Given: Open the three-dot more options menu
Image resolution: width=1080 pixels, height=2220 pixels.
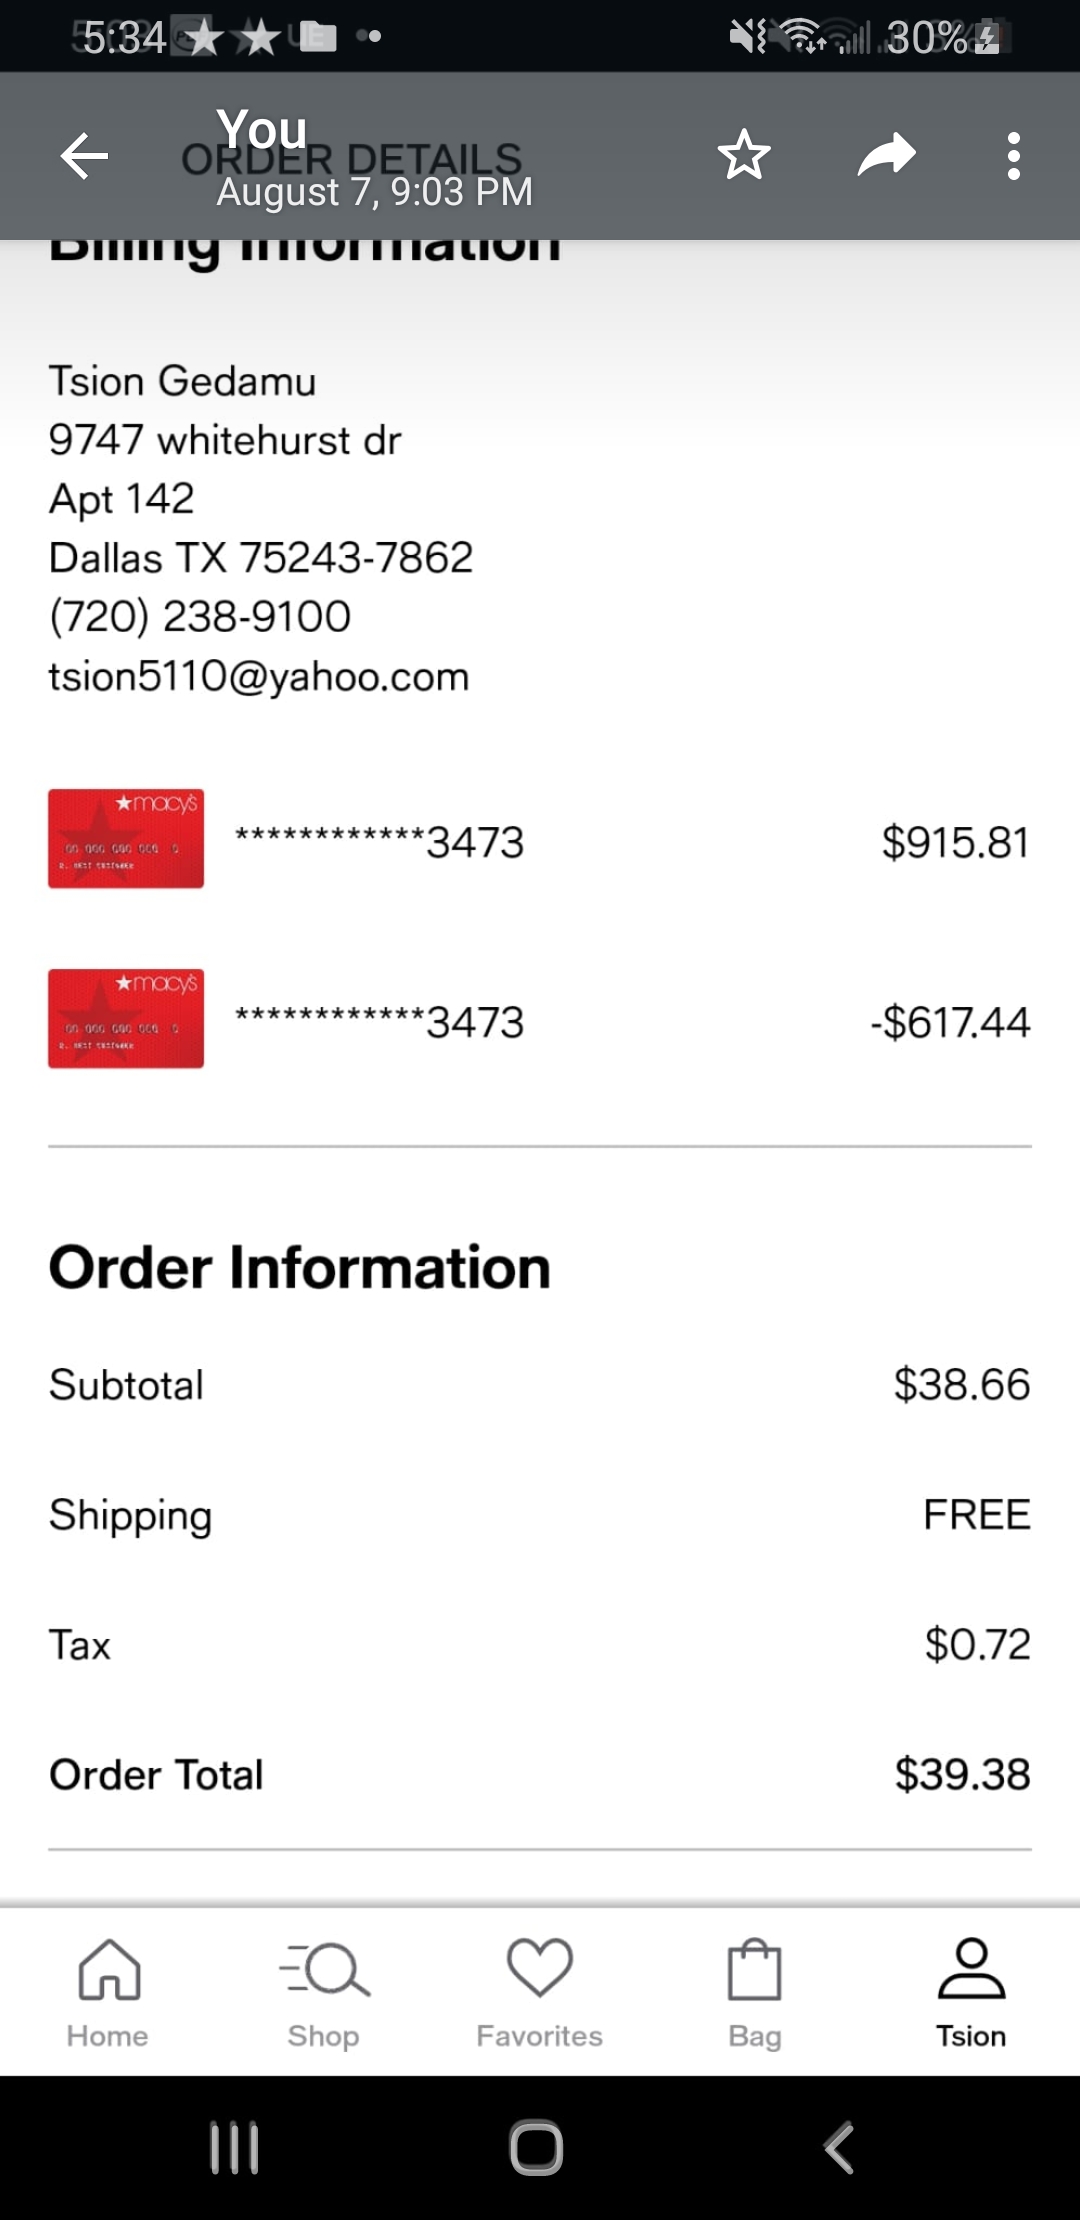Looking at the screenshot, I should (x=1013, y=156).
